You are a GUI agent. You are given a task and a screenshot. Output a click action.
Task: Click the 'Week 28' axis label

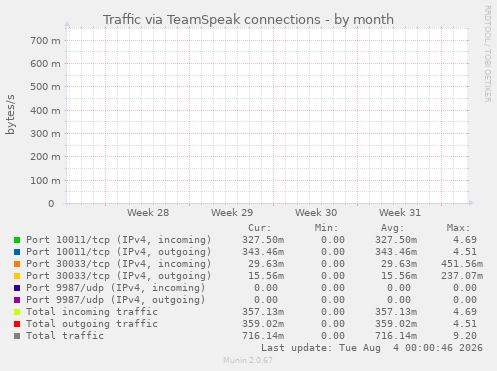[148, 213]
